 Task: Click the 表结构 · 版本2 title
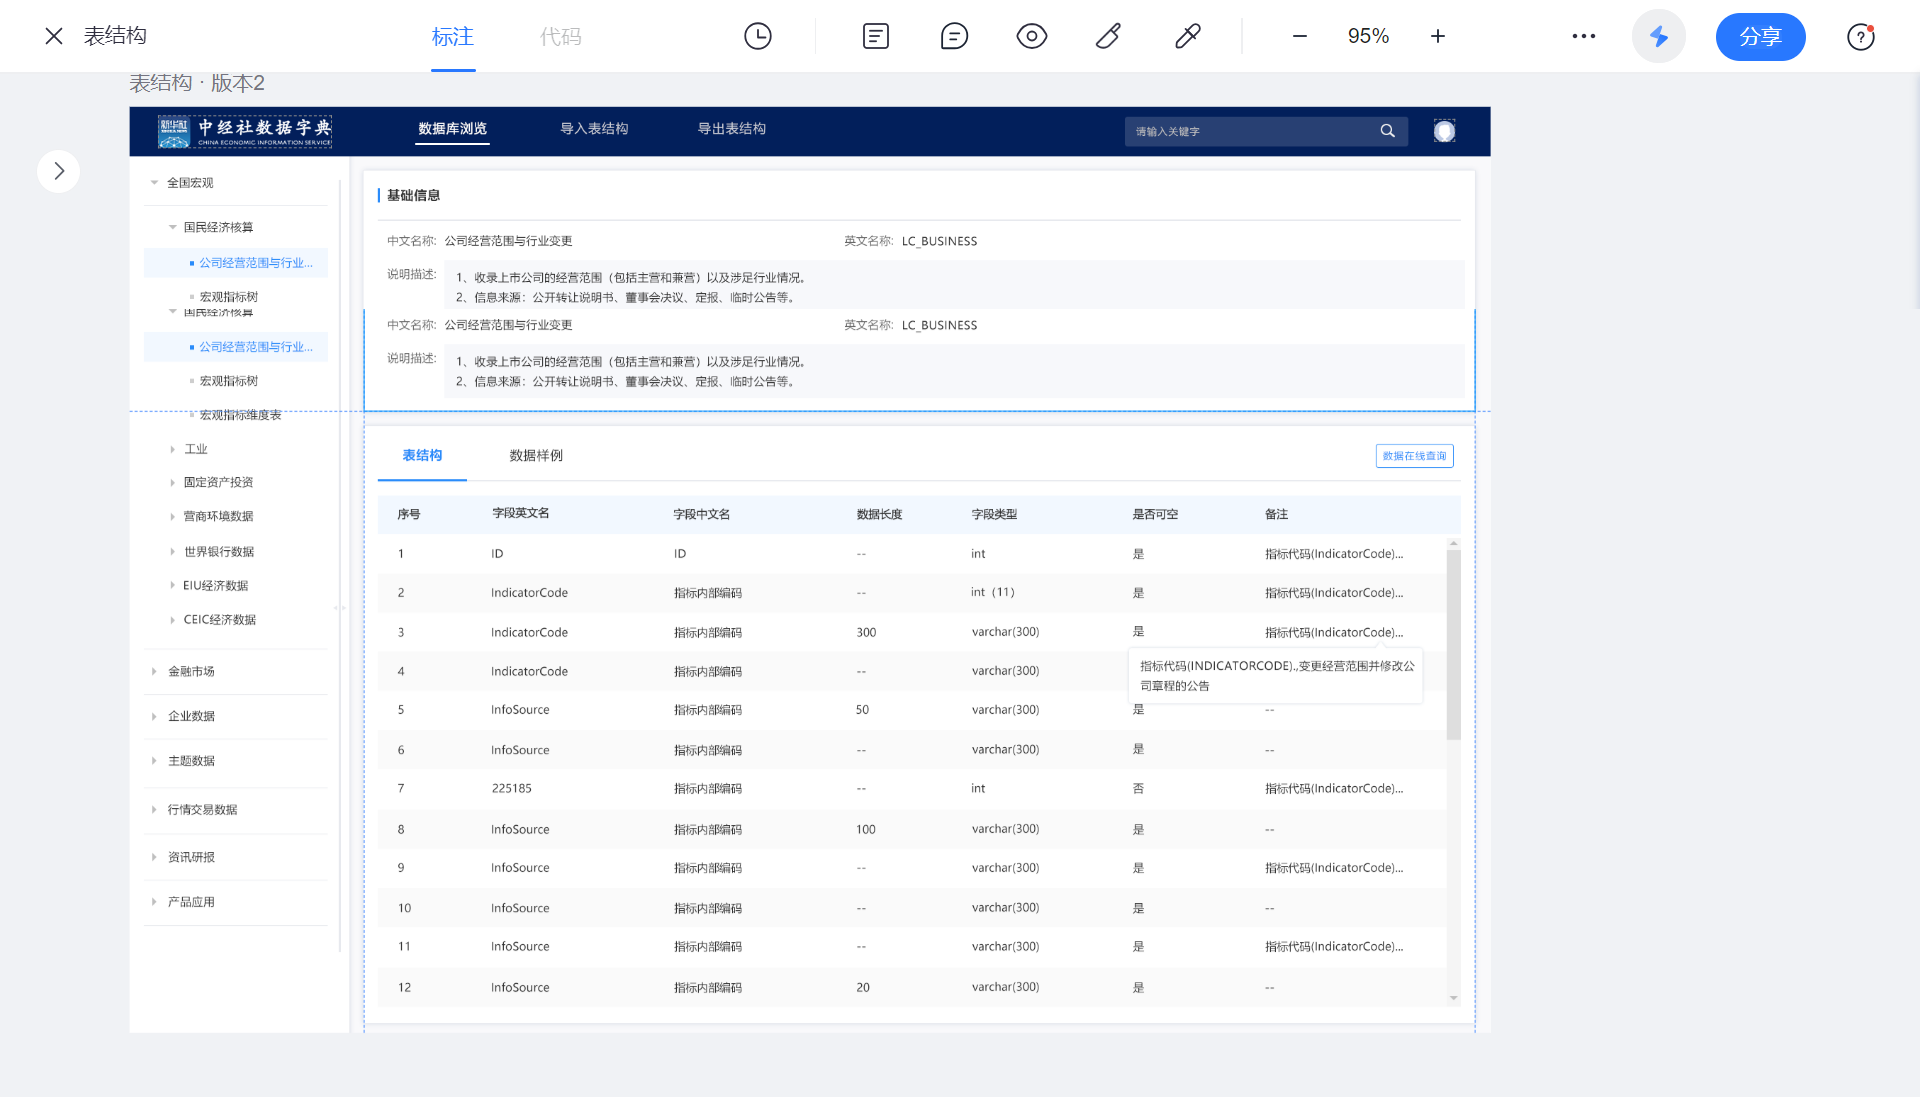197,84
